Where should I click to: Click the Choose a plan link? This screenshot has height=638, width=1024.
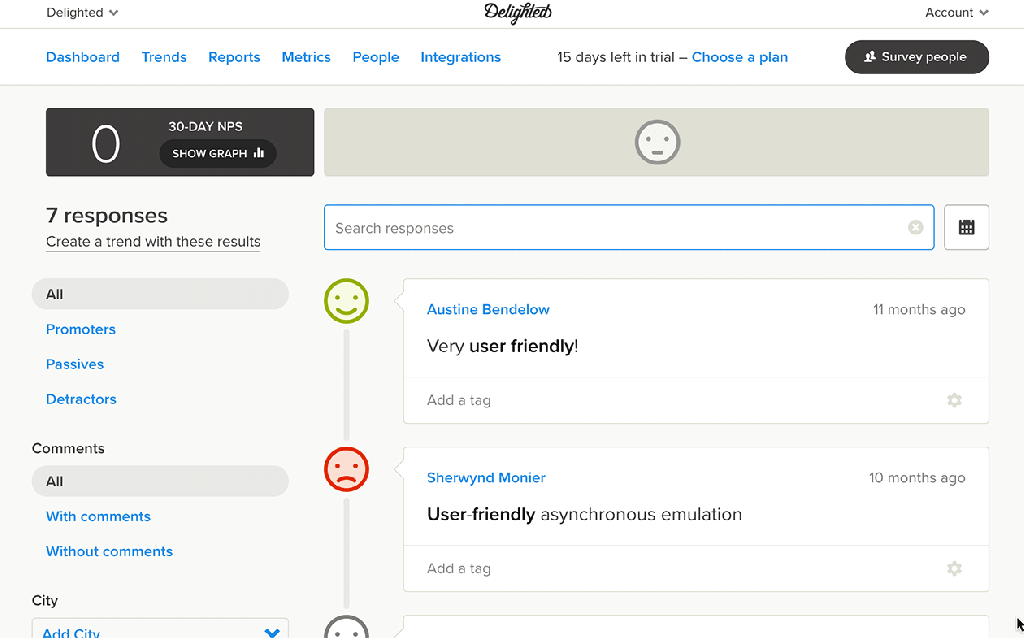740,57
